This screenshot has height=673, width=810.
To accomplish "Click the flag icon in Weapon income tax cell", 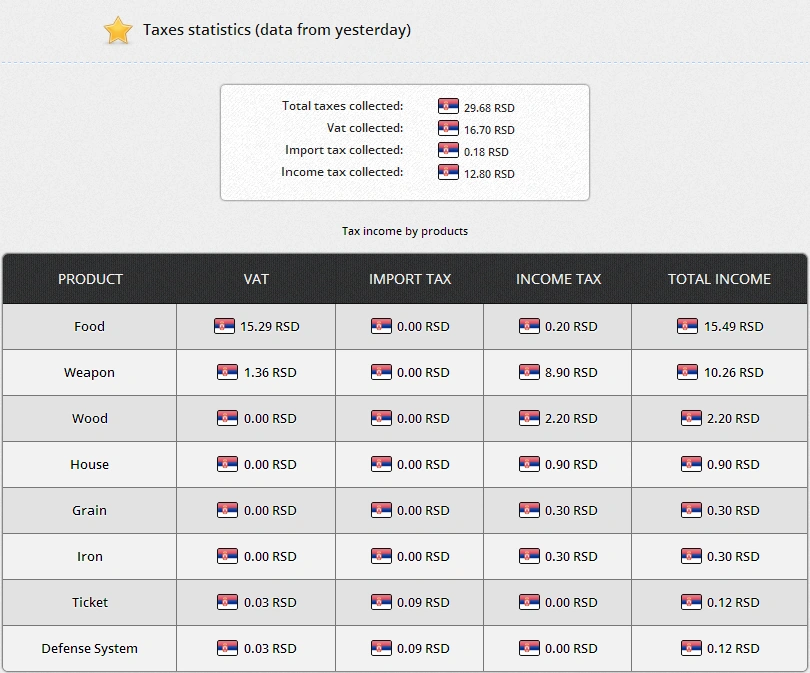I will (529, 372).
